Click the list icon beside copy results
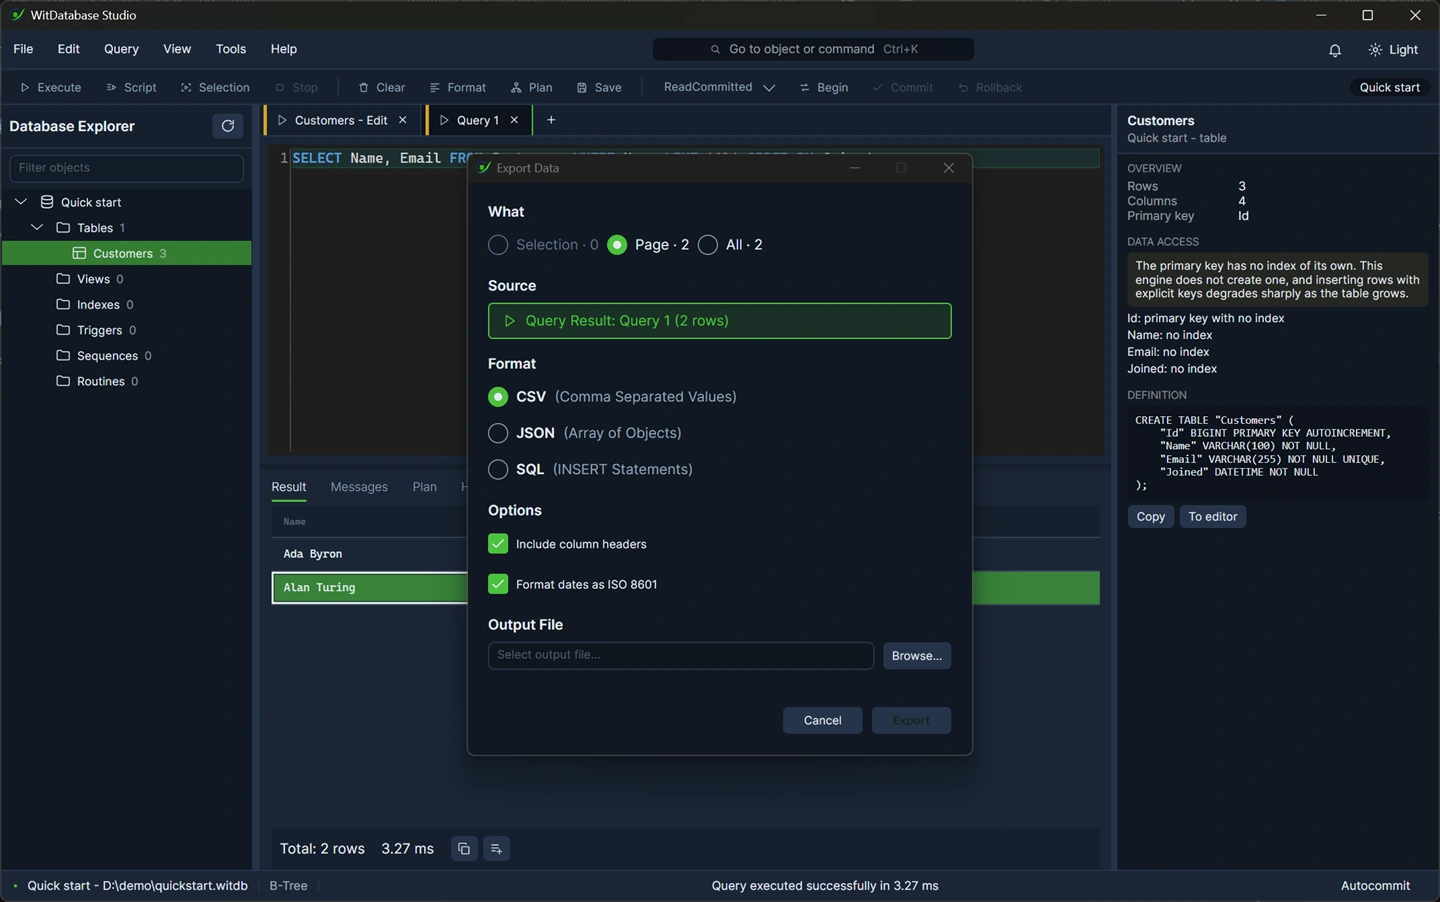Screen dimensions: 1440x902 (x=496, y=849)
